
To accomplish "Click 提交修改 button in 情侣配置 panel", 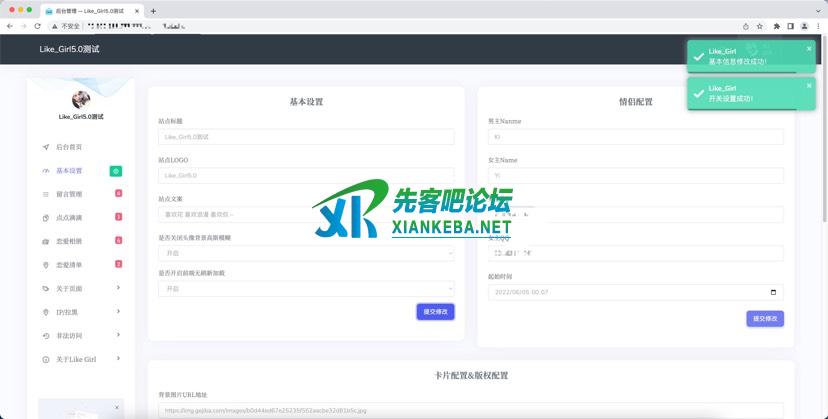I will 764,319.
